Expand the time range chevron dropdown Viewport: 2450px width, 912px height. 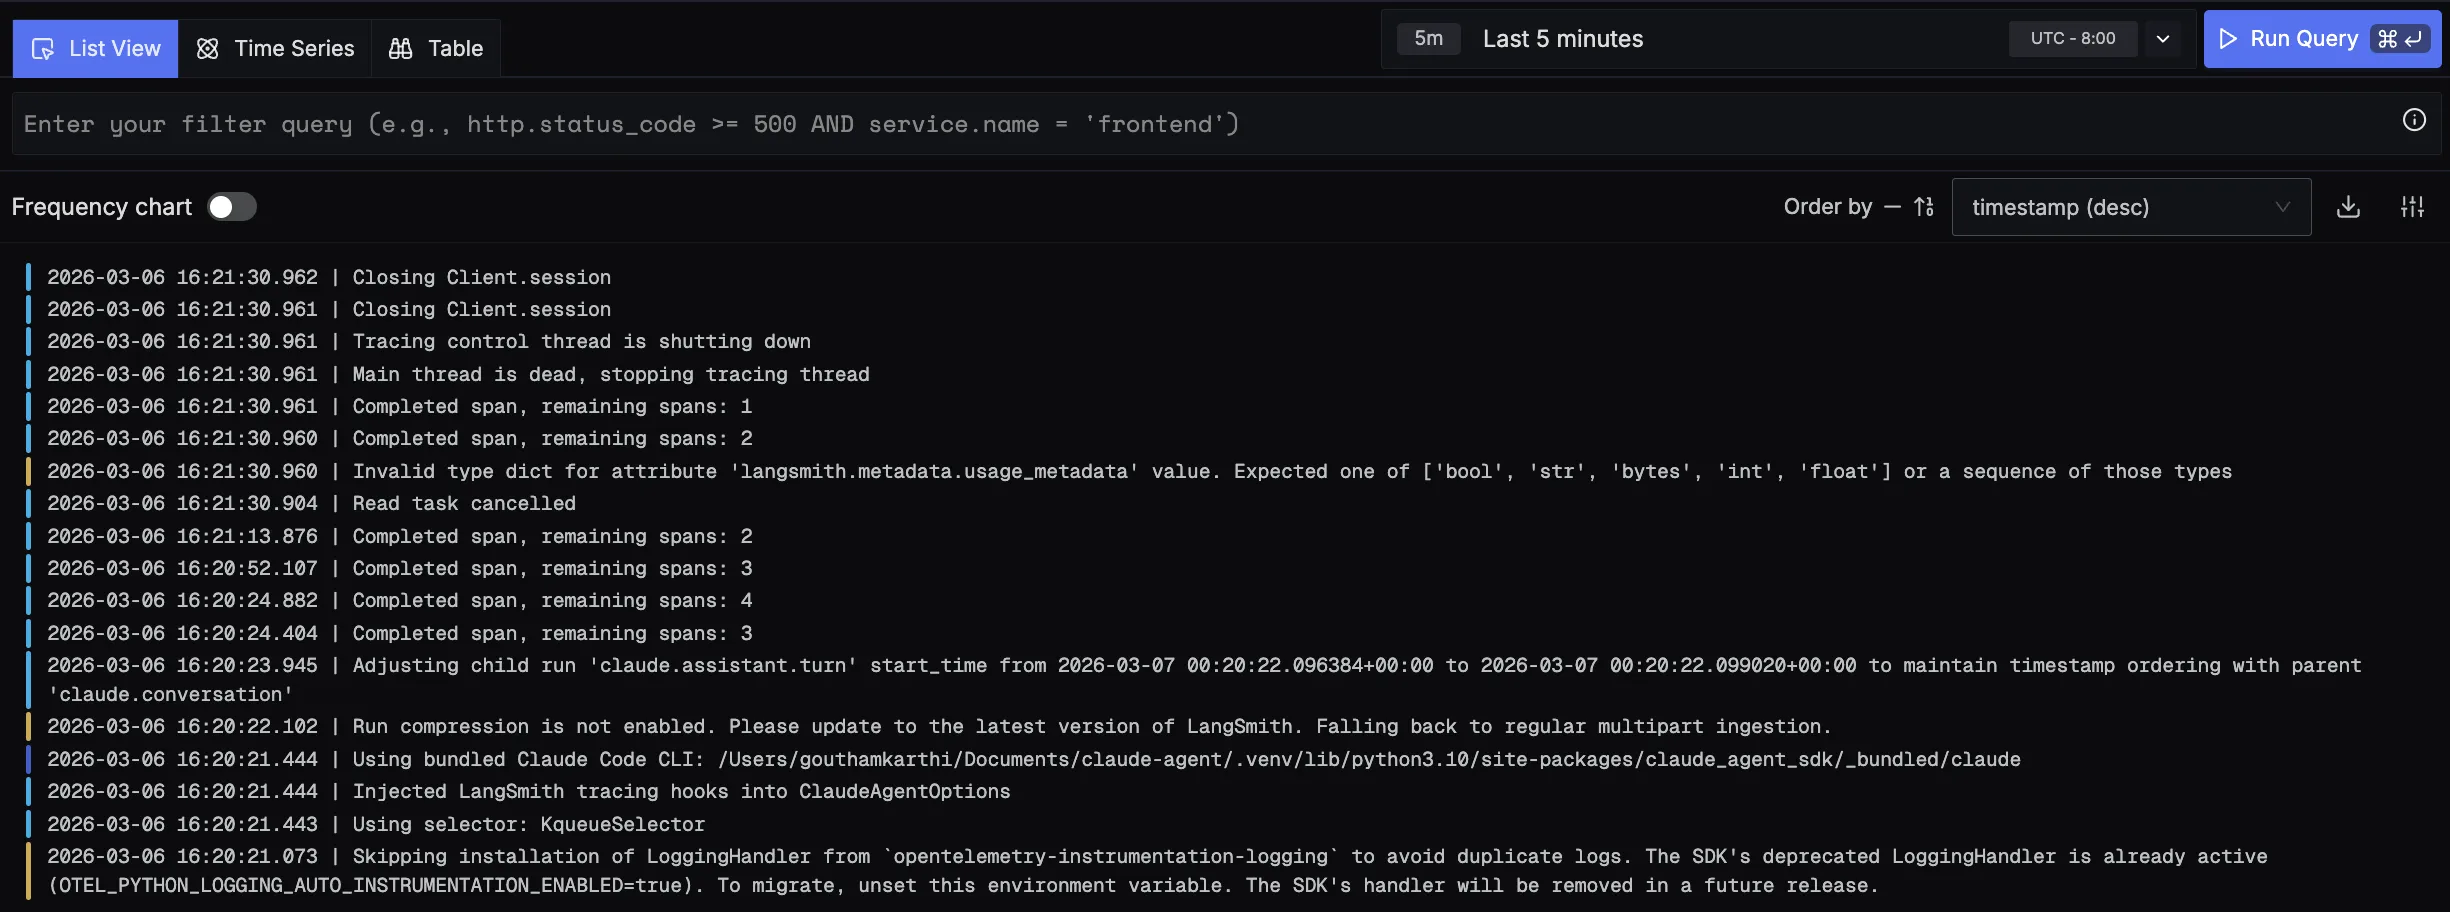coord(2163,39)
